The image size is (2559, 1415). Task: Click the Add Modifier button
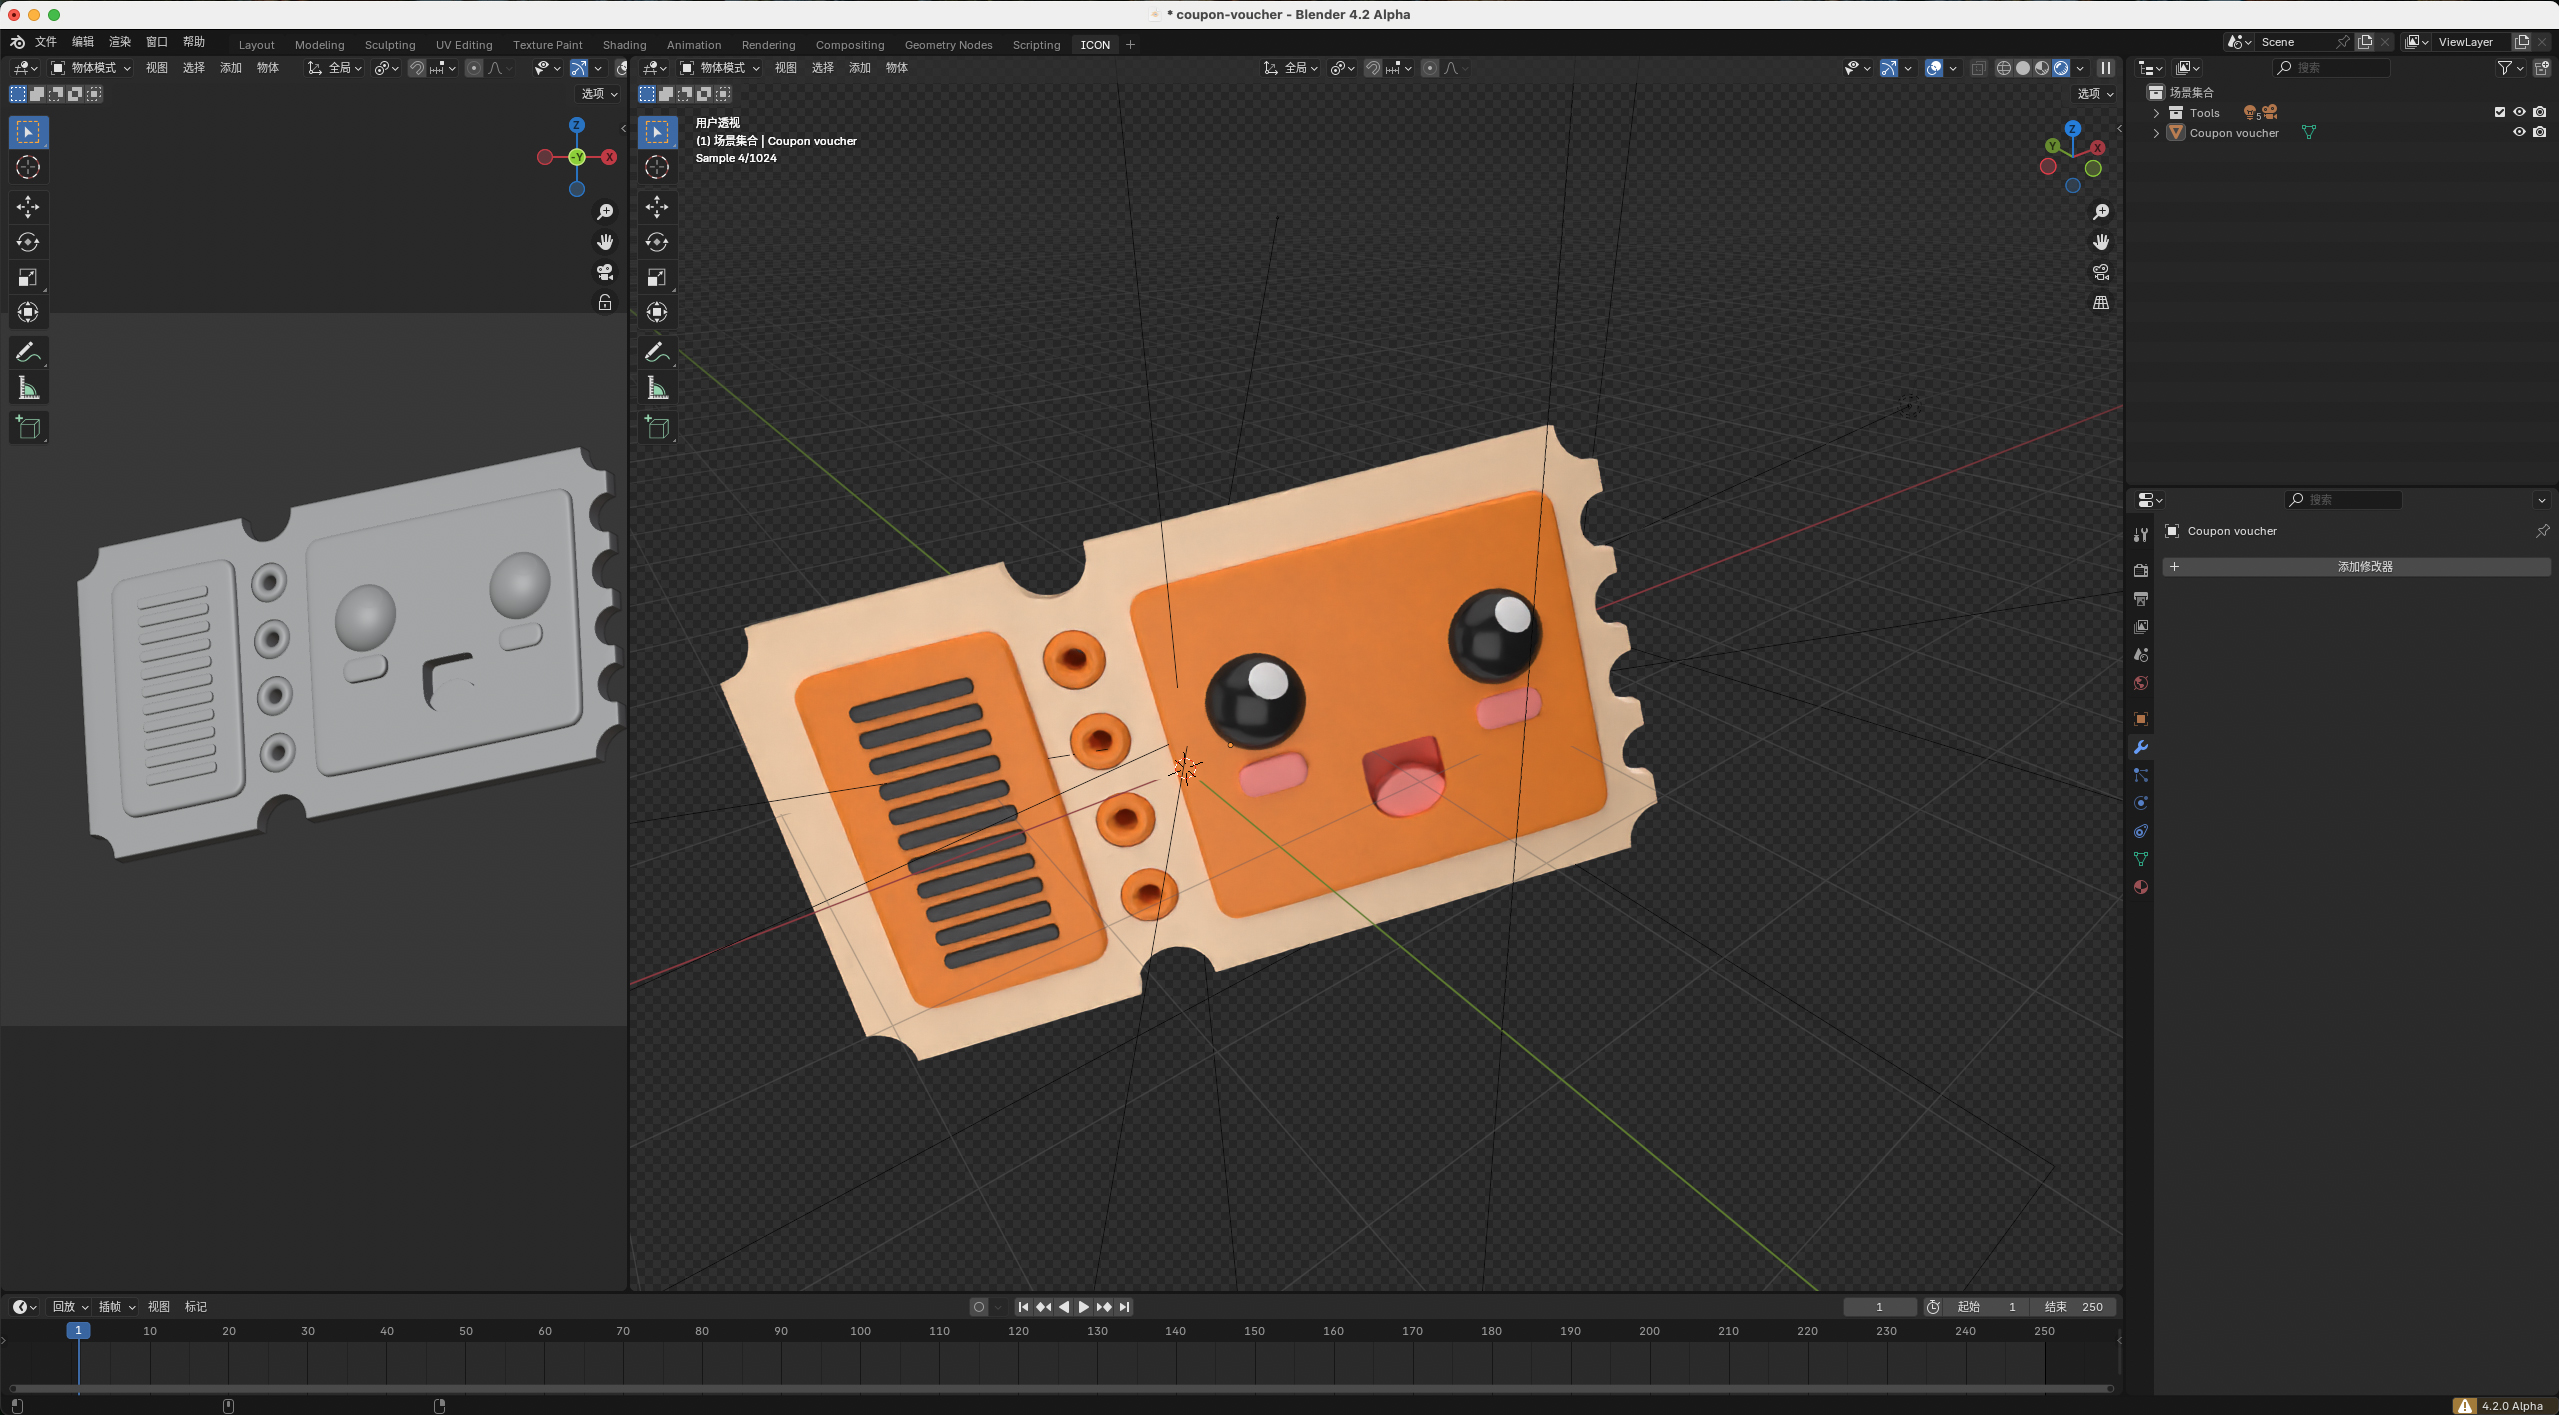point(2356,567)
